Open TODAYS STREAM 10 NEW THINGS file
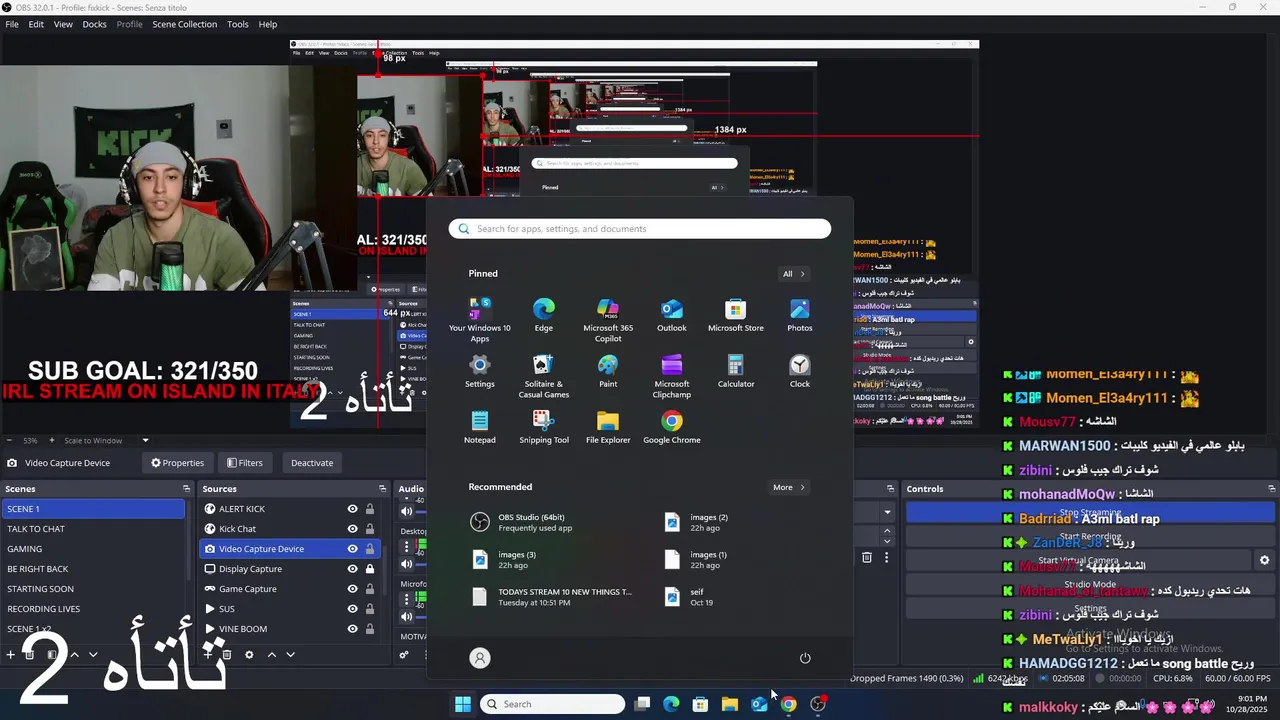1280x720 pixels. 552,597
